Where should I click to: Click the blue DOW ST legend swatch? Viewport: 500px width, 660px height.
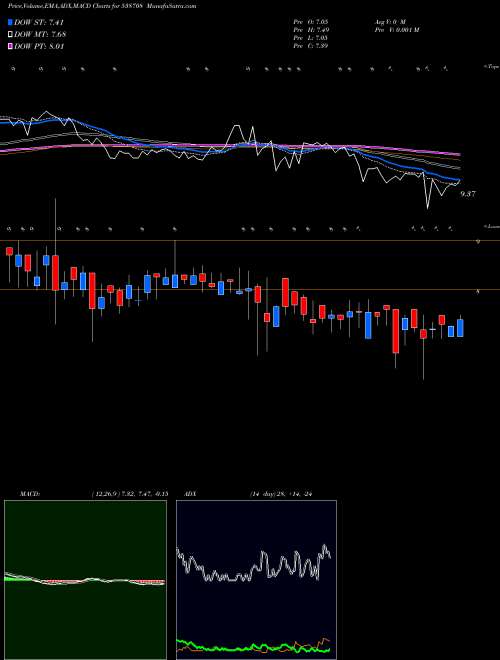[x=11, y=22]
